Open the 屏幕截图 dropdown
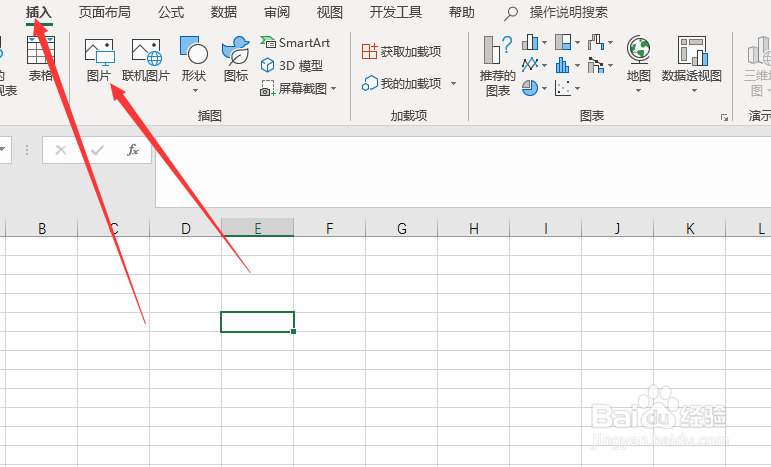 [x=298, y=88]
